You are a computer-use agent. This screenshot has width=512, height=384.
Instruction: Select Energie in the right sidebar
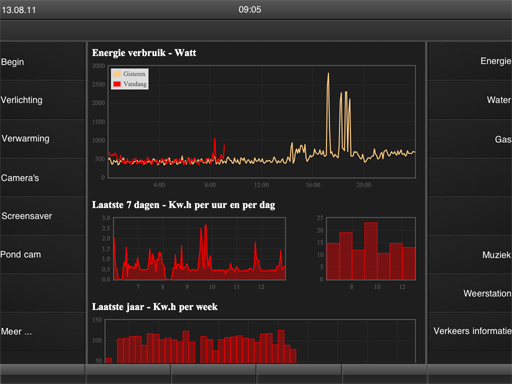(470, 61)
